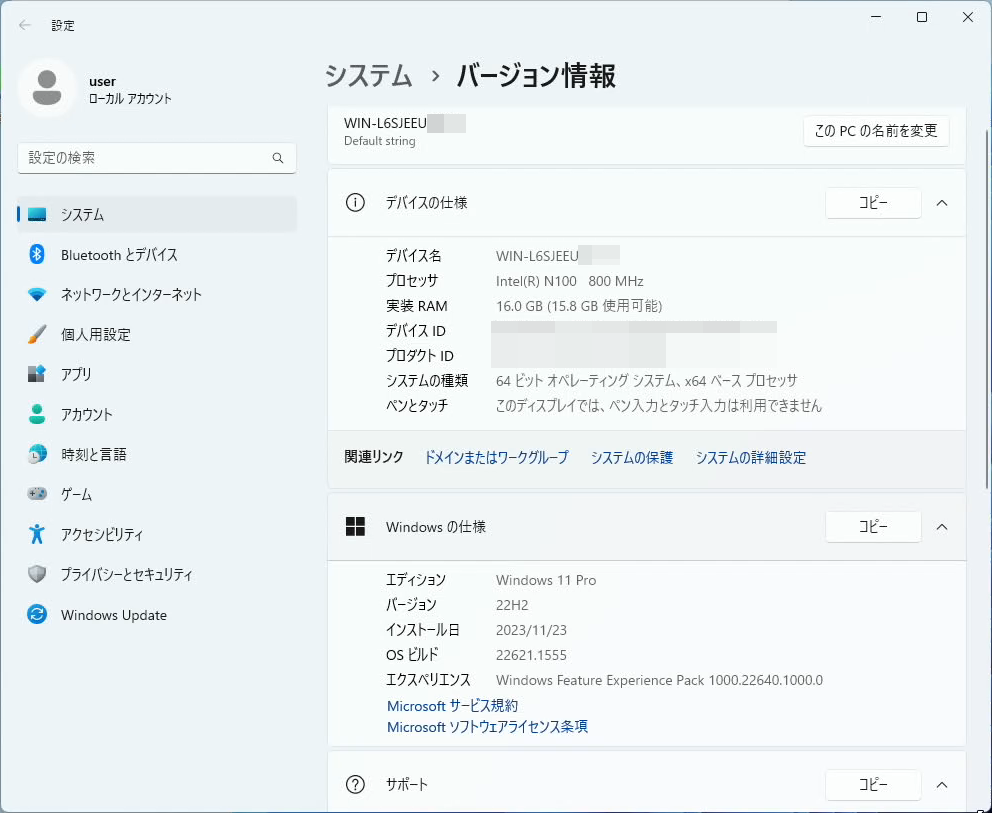992x813 pixels.
Task: Click the vertical scrollbar thumb
Action: coord(987,309)
